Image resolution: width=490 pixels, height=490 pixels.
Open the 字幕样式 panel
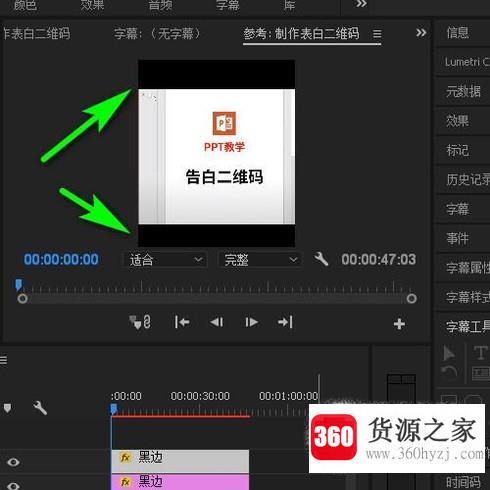[468, 297]
